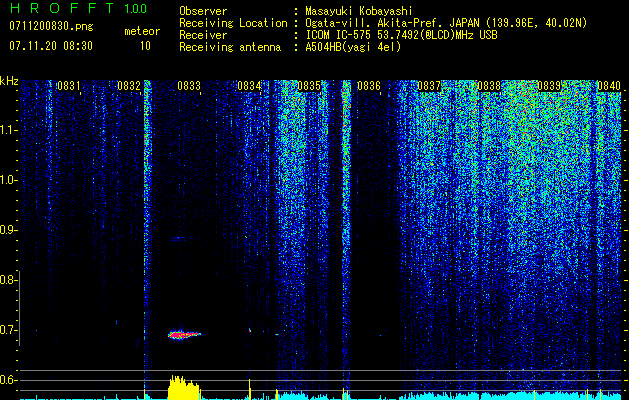Viewport: 629px width, 400px height.
Task: Click the Receiver label
Action: pos(203,35)
